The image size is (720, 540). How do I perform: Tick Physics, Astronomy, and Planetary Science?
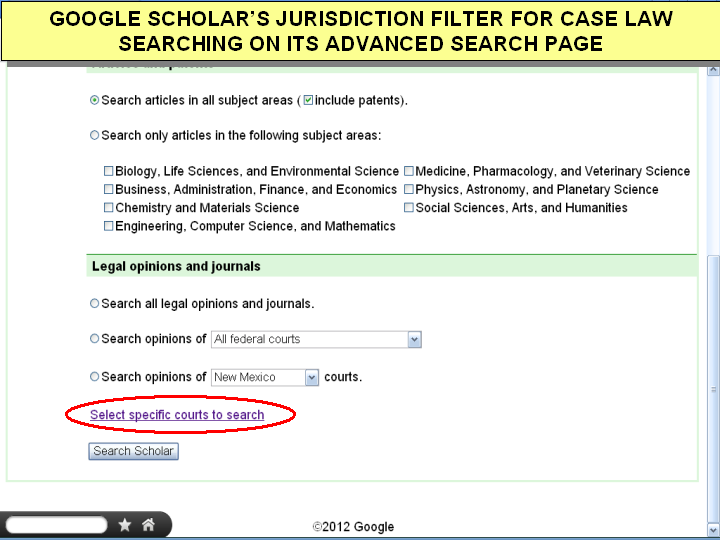tap(409, 189)
